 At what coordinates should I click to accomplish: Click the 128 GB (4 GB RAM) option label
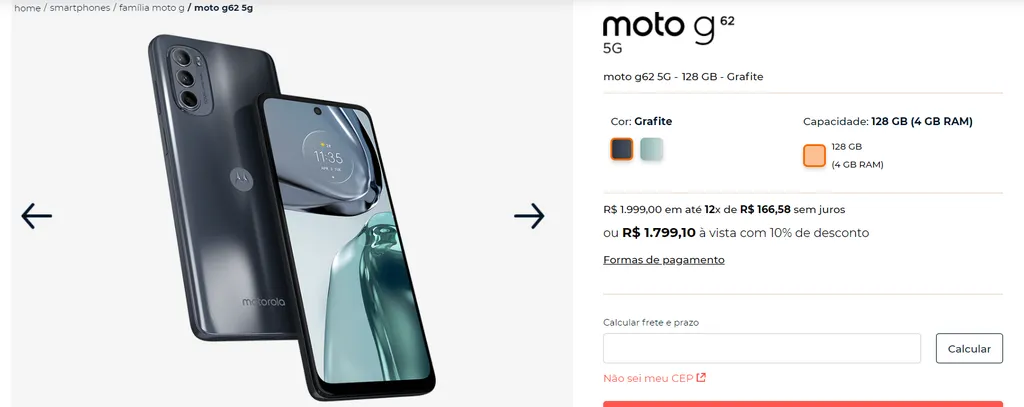point(857,155)
